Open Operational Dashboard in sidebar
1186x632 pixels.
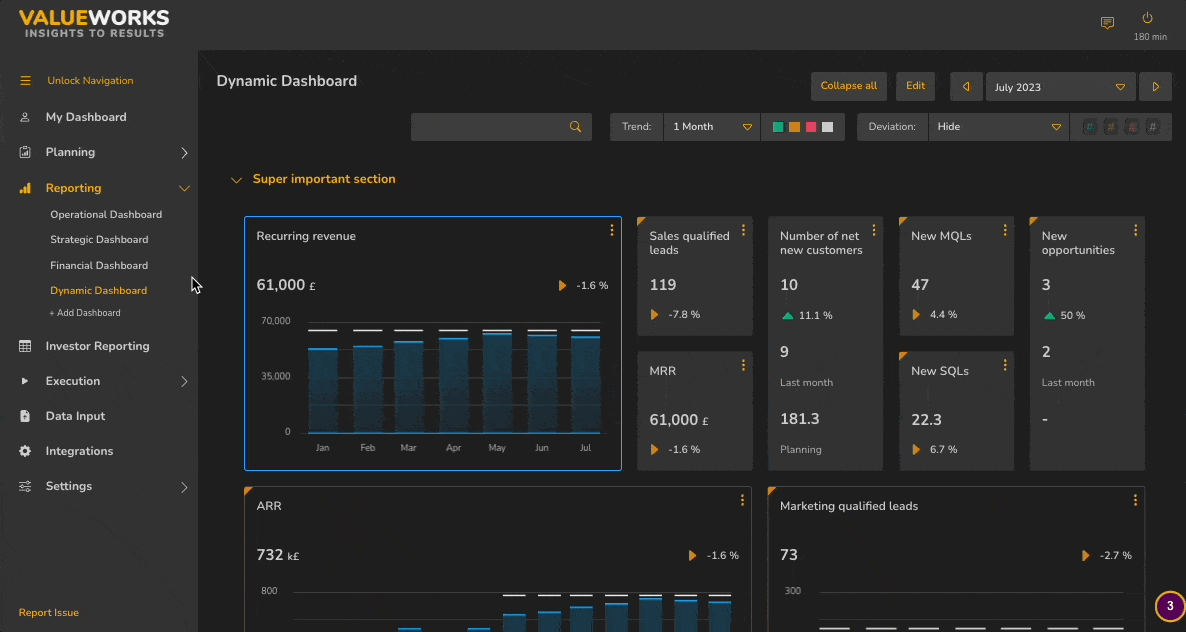[106, 215]
